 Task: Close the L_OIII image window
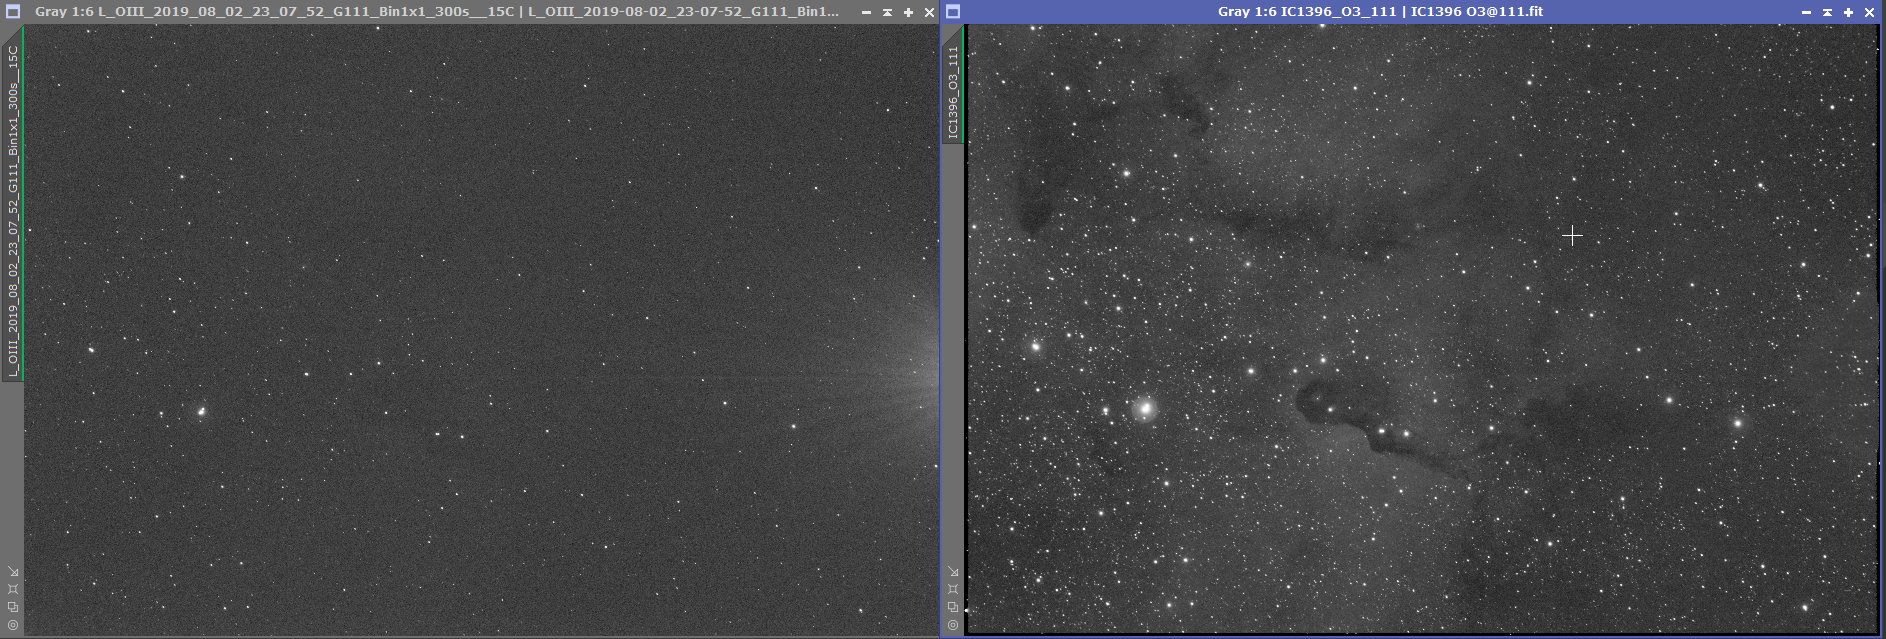click(x=929, y=12)
